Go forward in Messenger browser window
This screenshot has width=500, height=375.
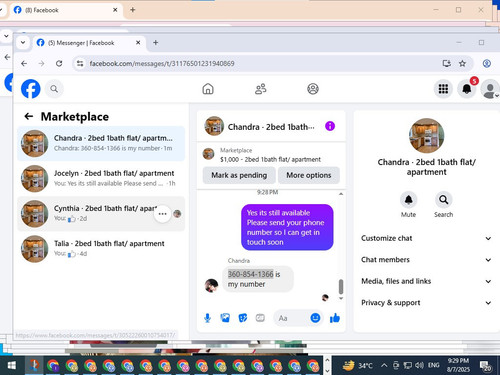(x=41, y=63)
